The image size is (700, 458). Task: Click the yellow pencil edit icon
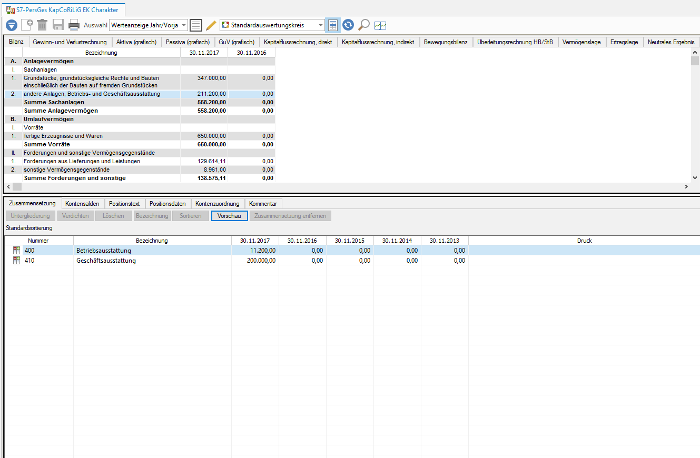(x=211, y=25)
